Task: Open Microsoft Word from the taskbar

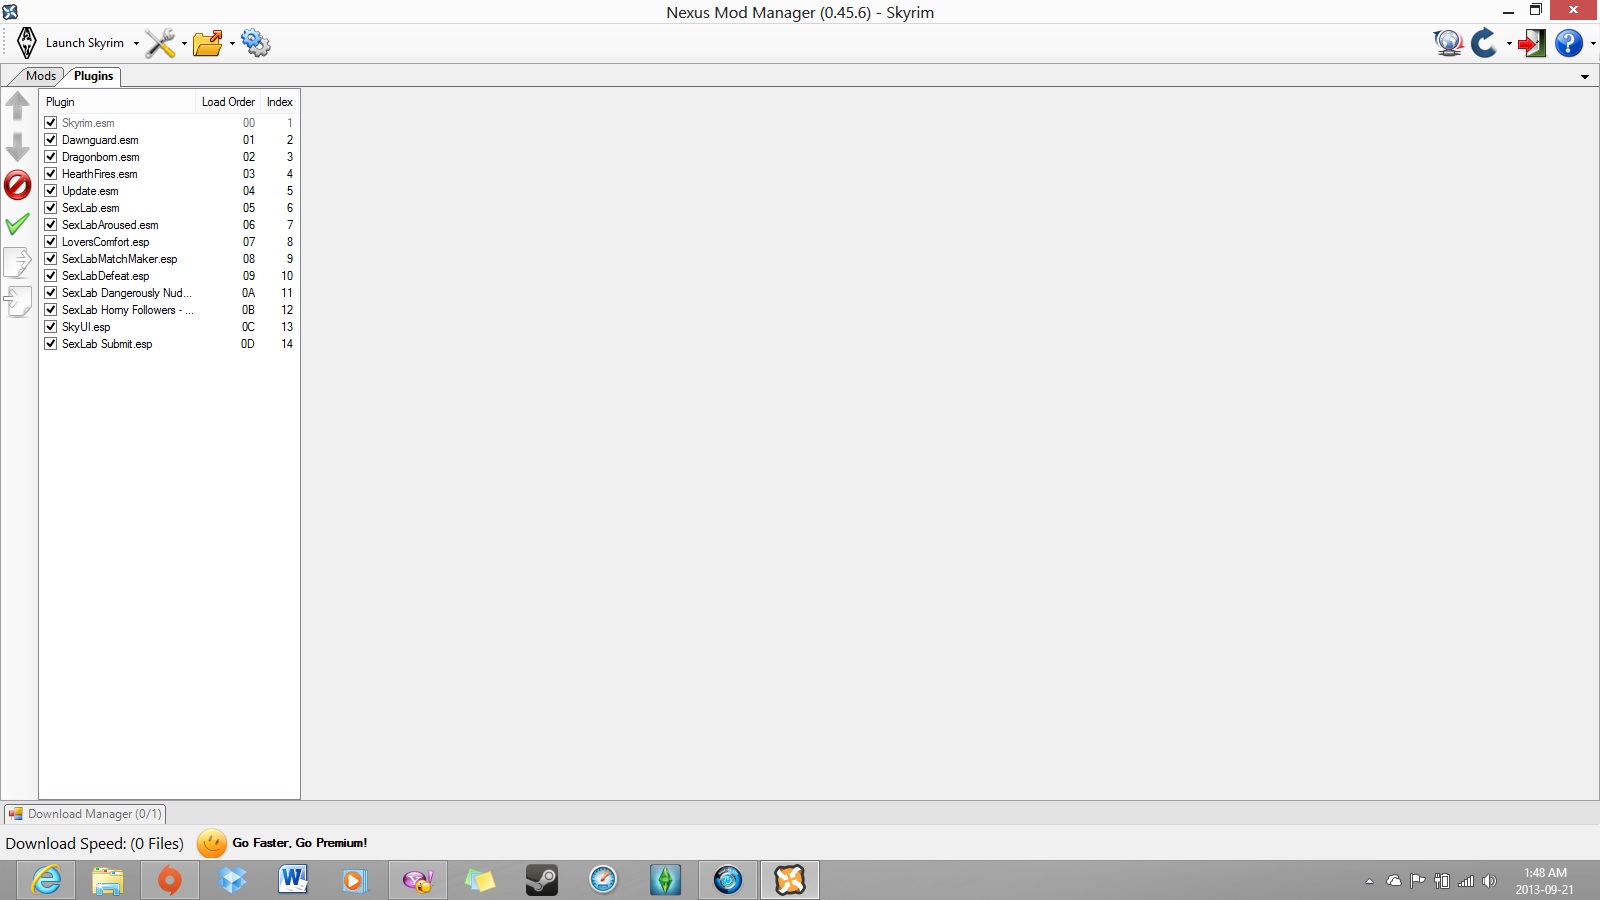Action: [294, 880]
